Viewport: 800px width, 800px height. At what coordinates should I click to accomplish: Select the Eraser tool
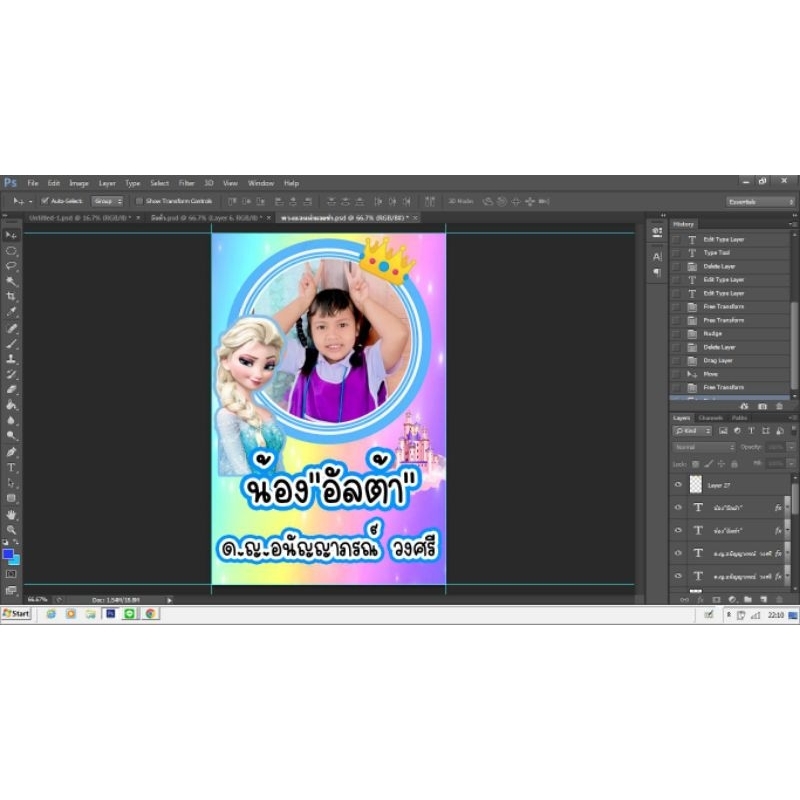11,389
